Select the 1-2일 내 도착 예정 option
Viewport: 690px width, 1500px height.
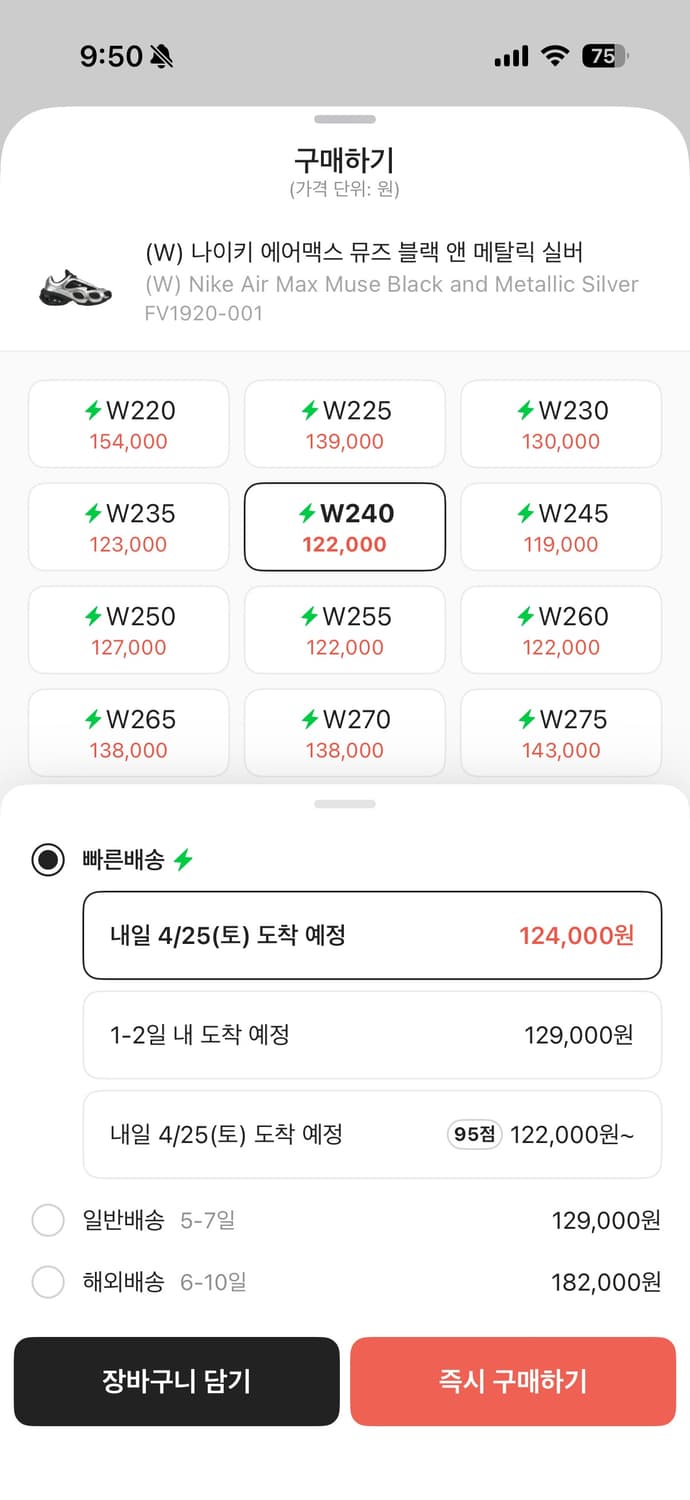point(372,1034)
